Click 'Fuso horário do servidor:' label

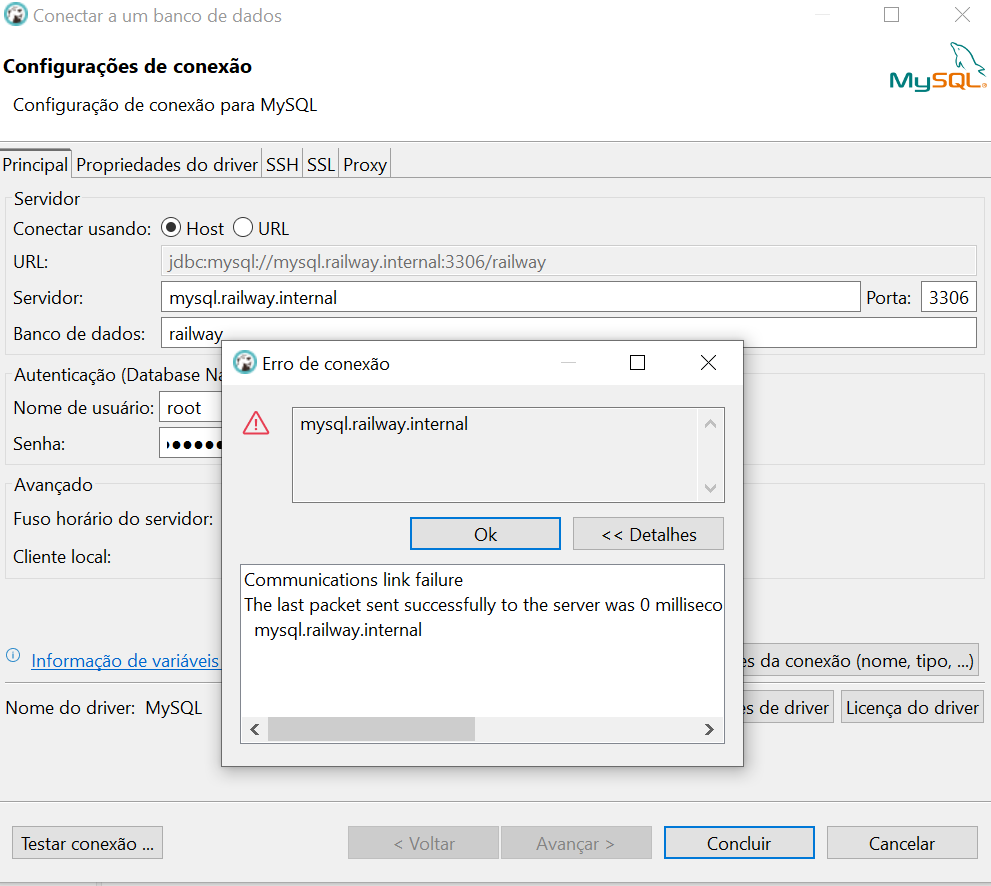(113, 519)
